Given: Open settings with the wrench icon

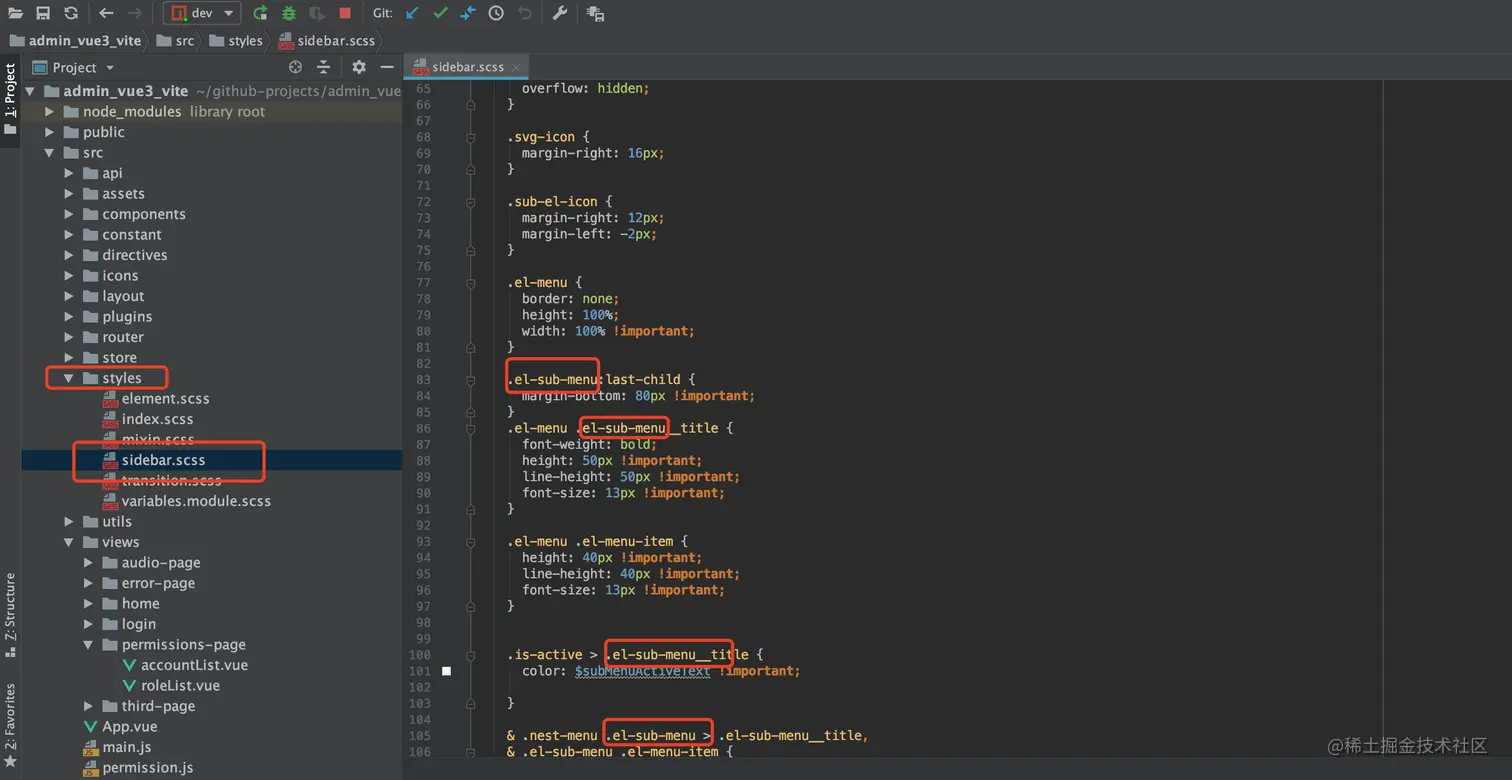Looking at the screenshot, I should point(560,13).
